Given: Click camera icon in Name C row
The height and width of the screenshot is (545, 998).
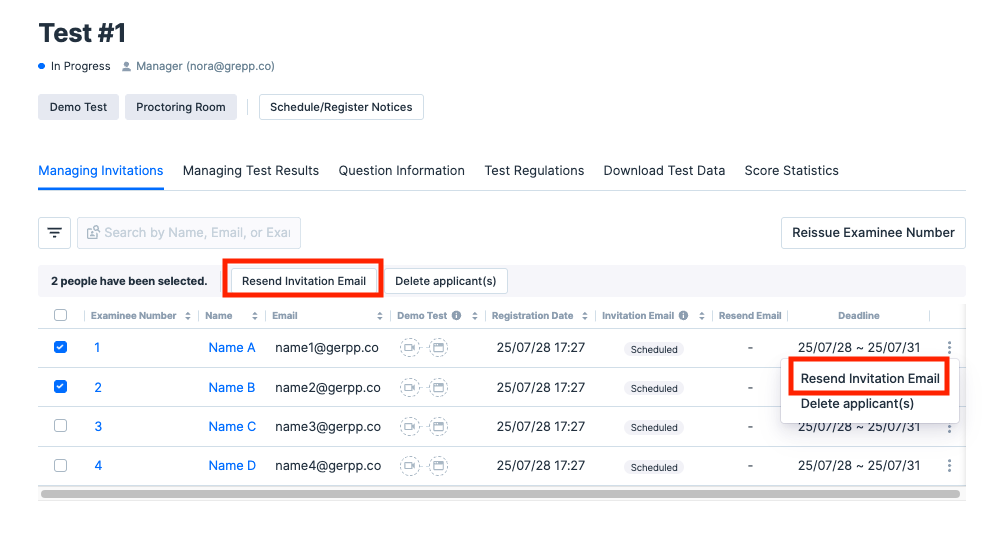Looking at the screenshot, I should (410, 427).
